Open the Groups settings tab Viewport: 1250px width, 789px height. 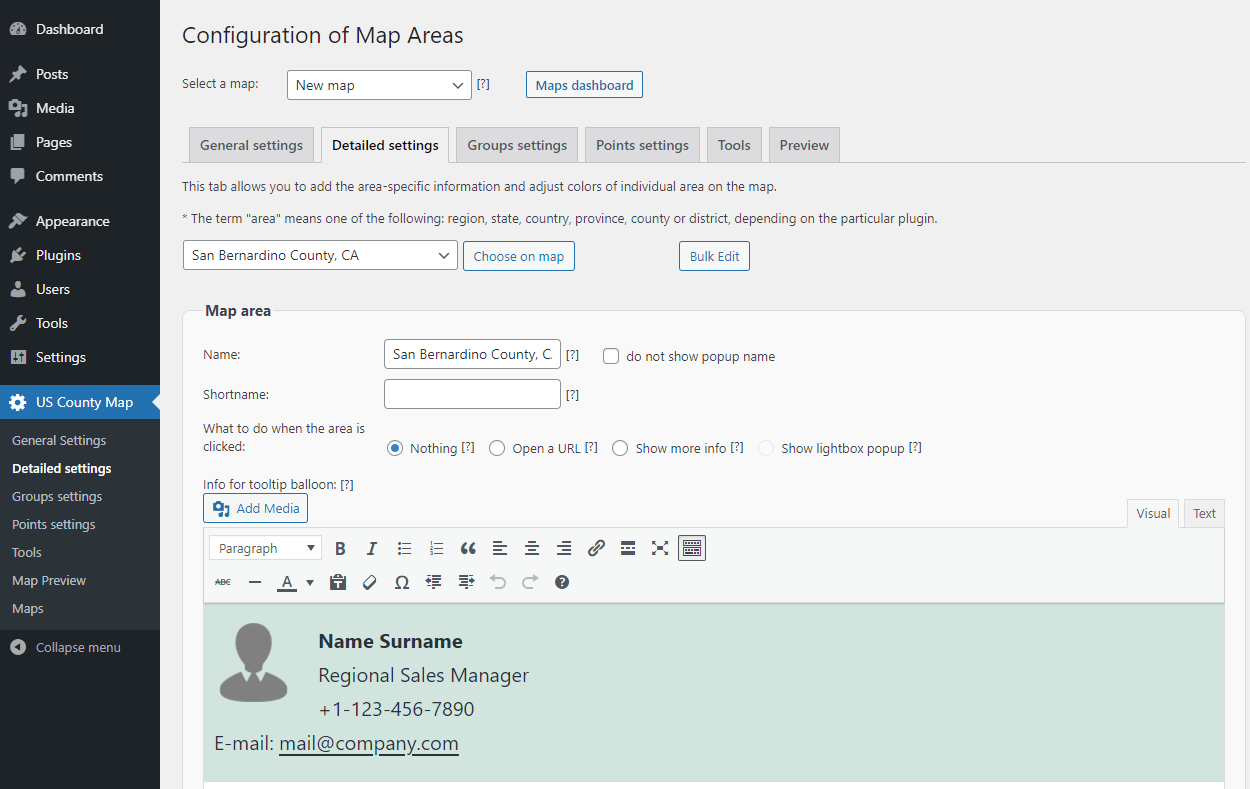[517, 145]
